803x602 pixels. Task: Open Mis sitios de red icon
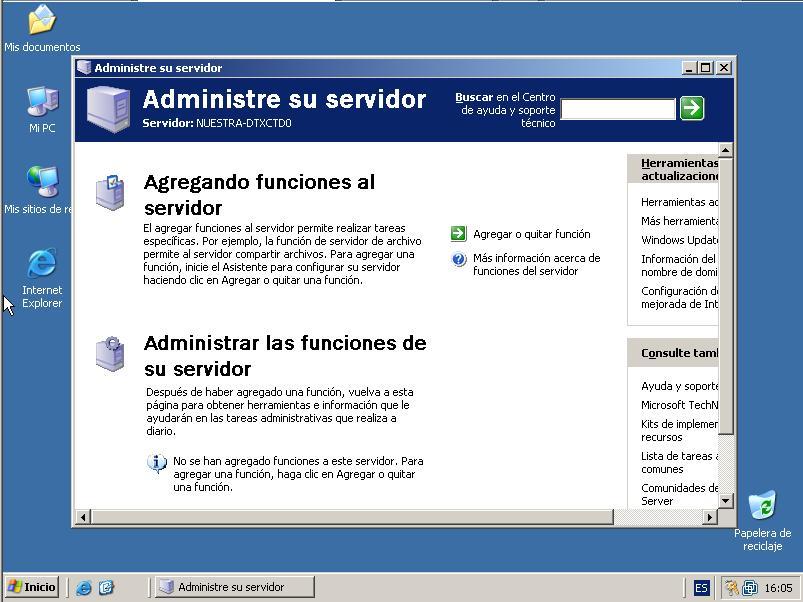coord(39,189)
